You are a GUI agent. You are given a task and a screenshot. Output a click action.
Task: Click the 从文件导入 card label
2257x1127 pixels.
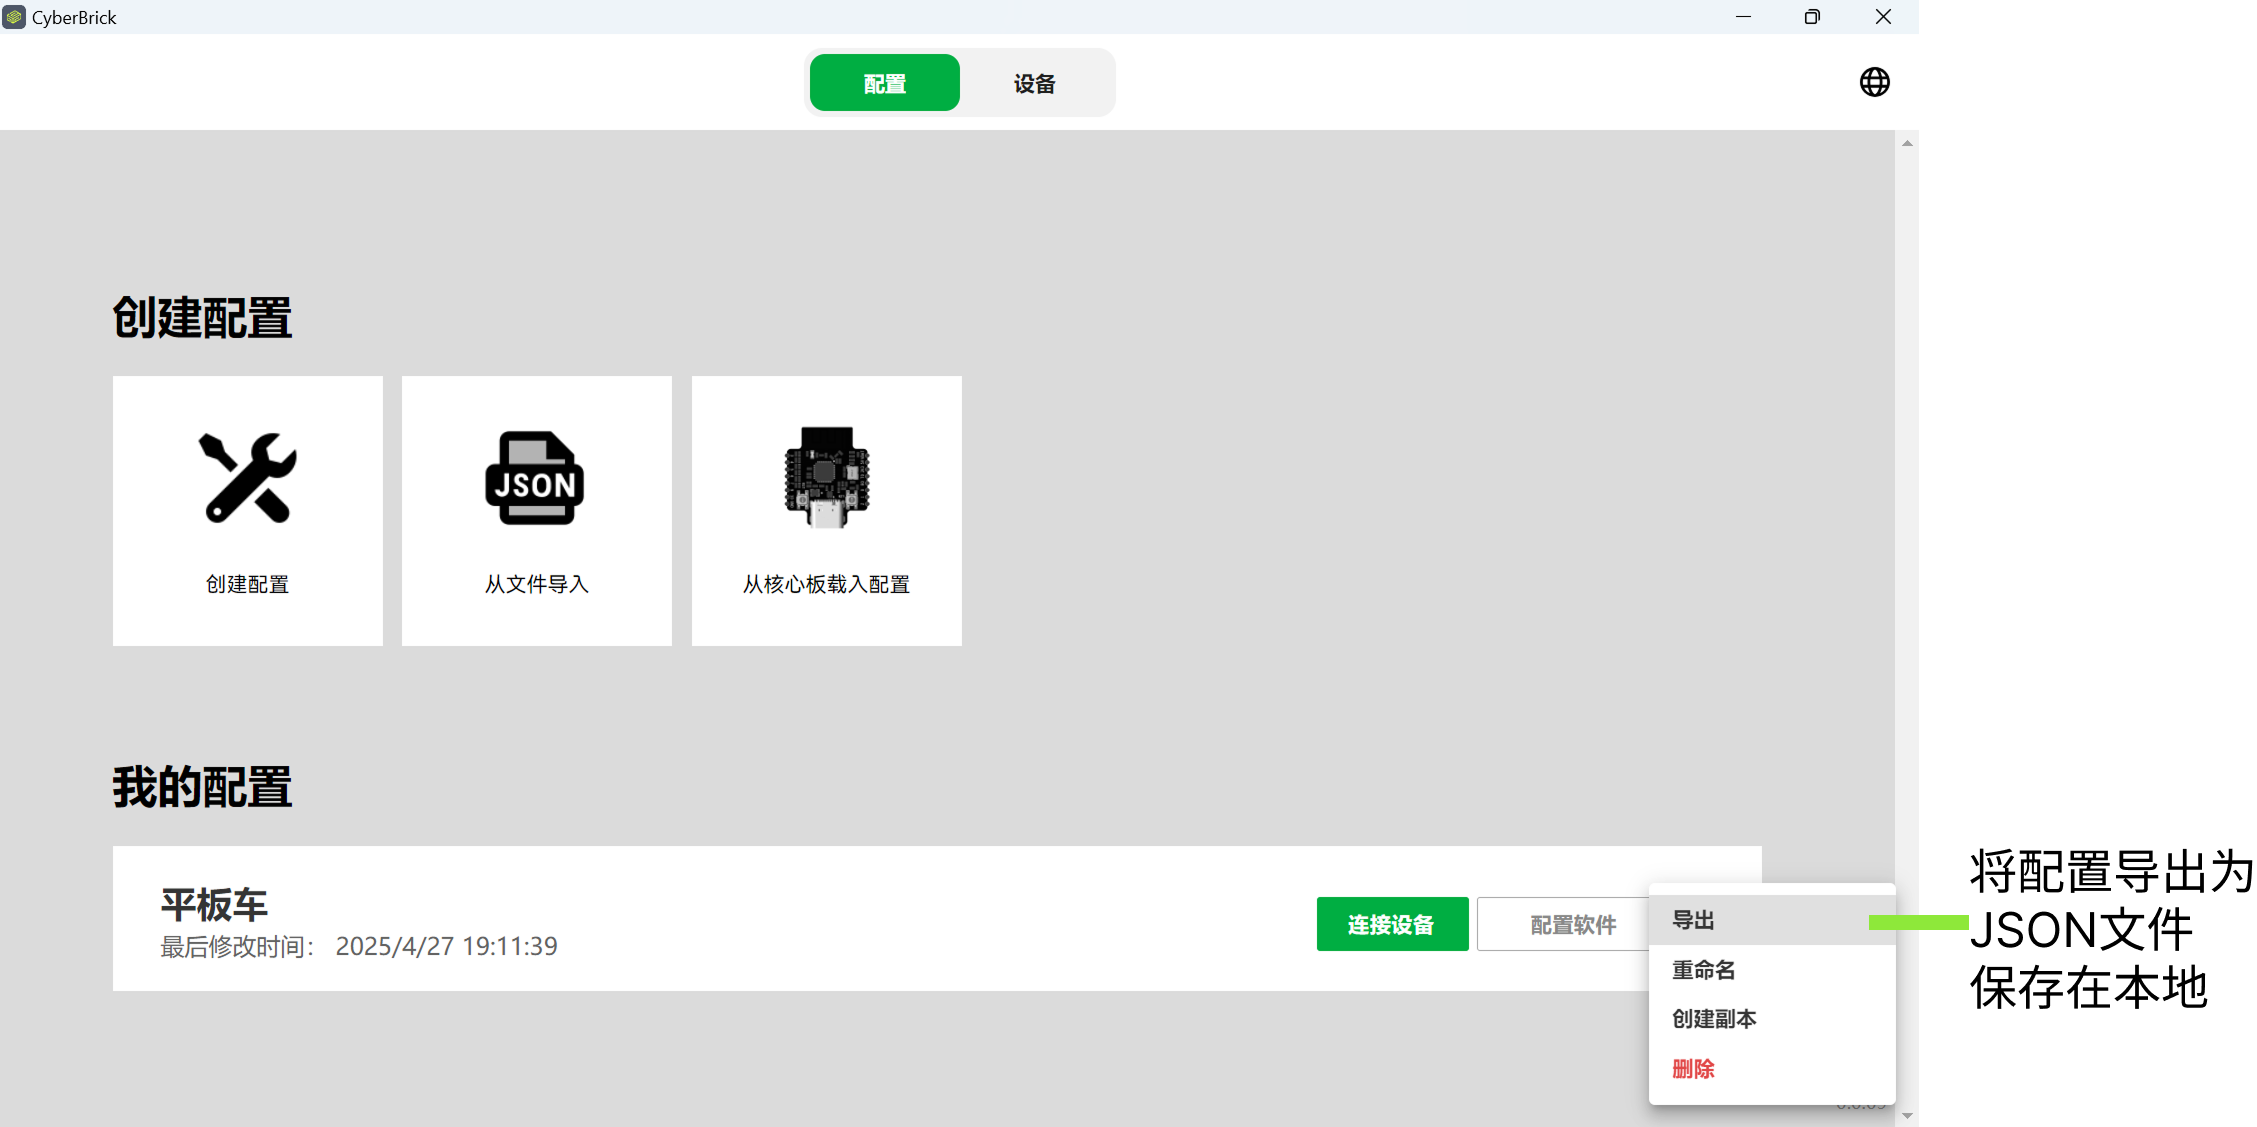537,584
